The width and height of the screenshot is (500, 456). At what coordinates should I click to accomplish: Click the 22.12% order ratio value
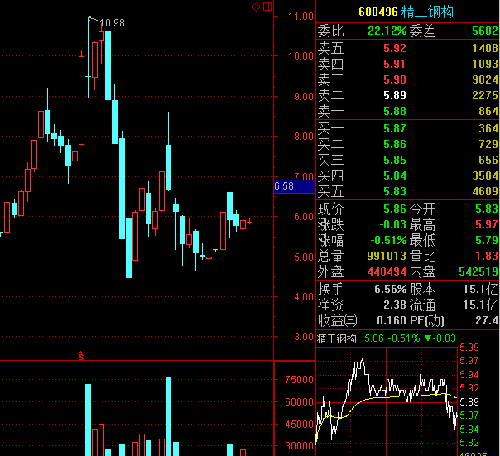tap(387, 31)
